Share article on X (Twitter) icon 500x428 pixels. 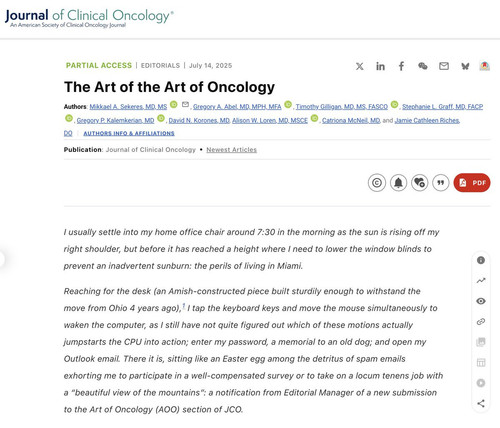[359, 66]
